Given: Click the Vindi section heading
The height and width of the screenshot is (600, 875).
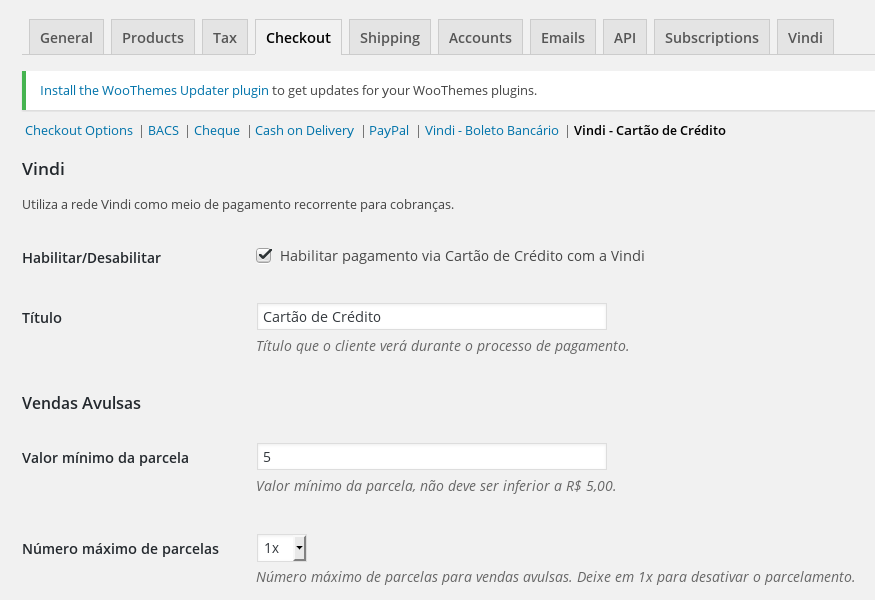Looking at the screenshot, I should [44, 169].
